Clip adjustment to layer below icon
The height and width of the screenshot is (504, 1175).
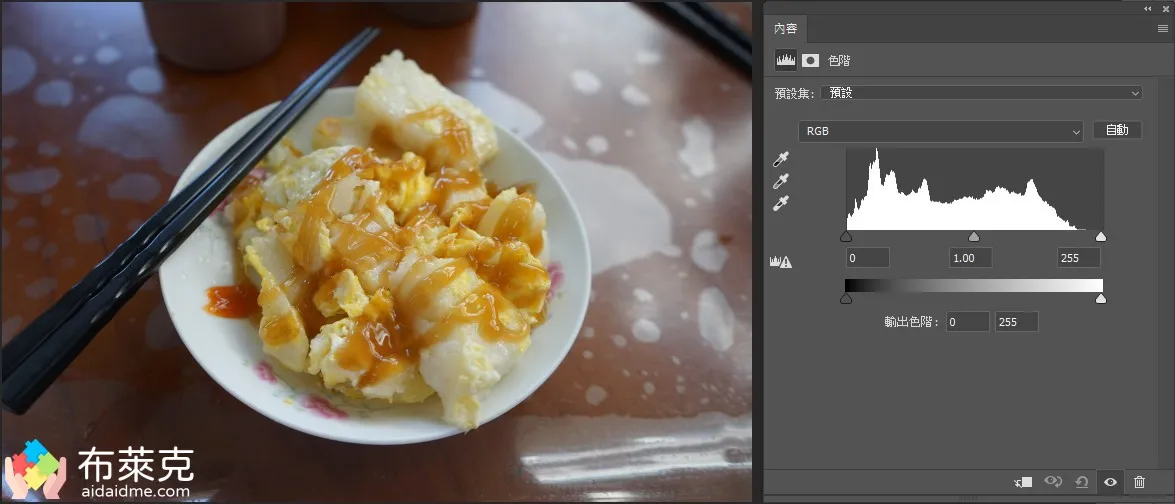click(x=1023, y=482)
